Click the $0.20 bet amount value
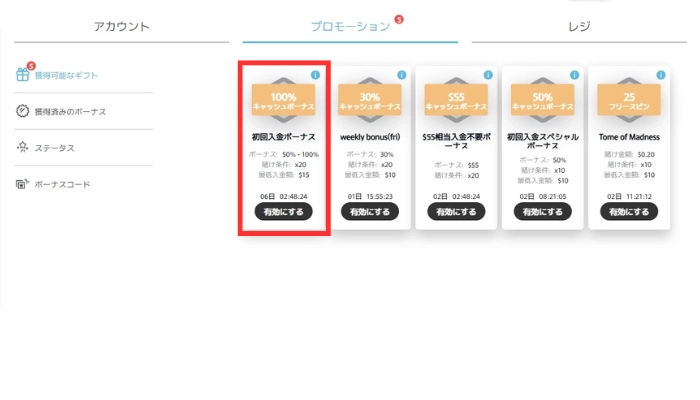Screen dimensions: 700x400 click(x=646, y=154)
